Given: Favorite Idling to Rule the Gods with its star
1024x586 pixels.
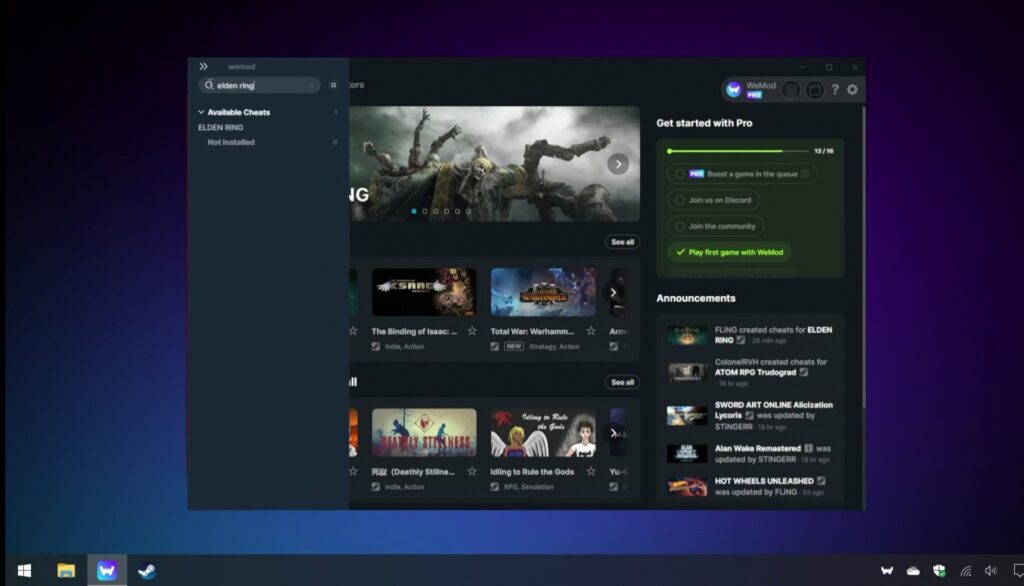Looking at the screenshot, I should tap(590, 472).
